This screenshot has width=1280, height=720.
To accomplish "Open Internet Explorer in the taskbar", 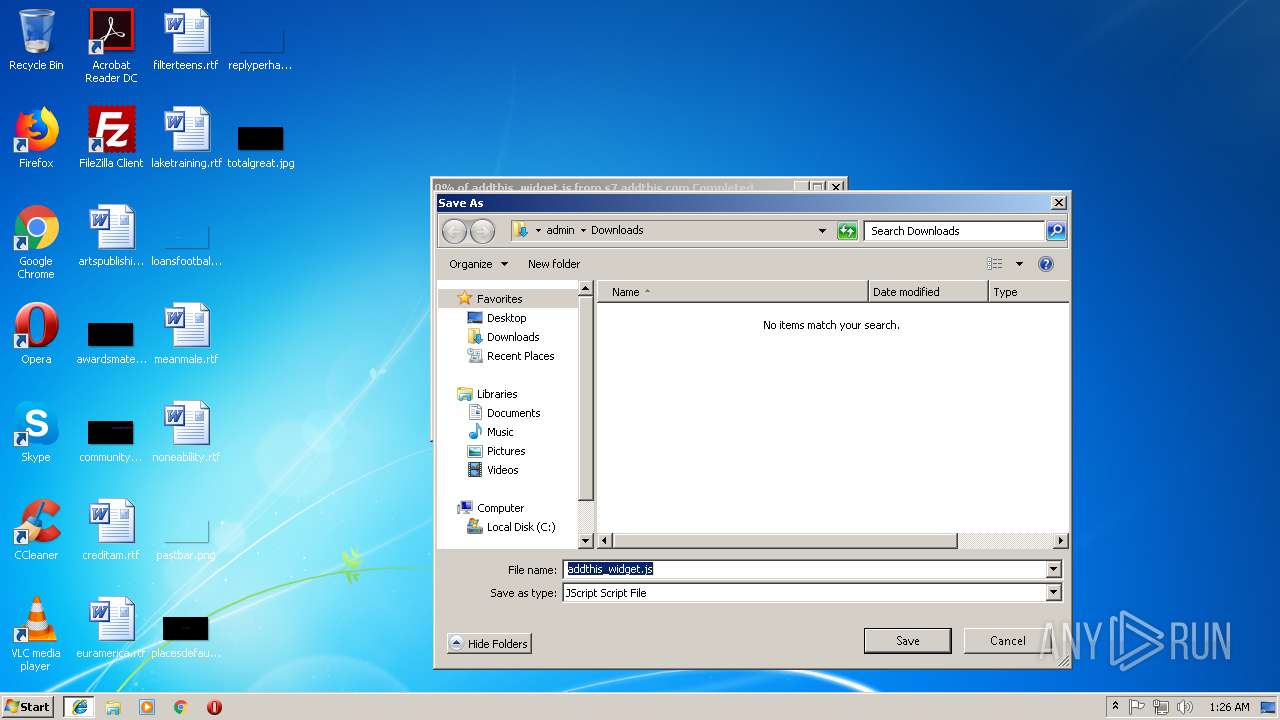I will click(80, 707).
